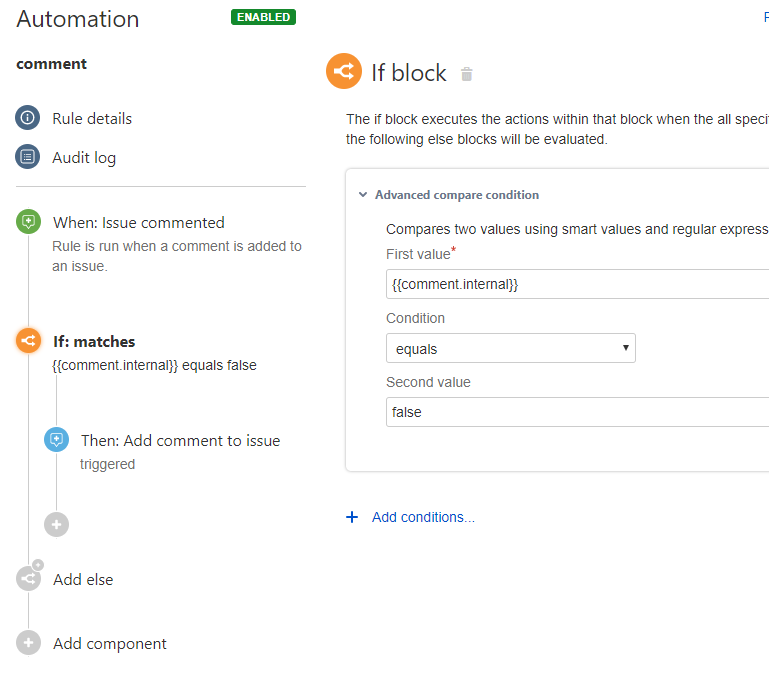Viewport: 769px width, 674px height.
Task: Delete the If block with trash icon
Action: pos(466,74)
